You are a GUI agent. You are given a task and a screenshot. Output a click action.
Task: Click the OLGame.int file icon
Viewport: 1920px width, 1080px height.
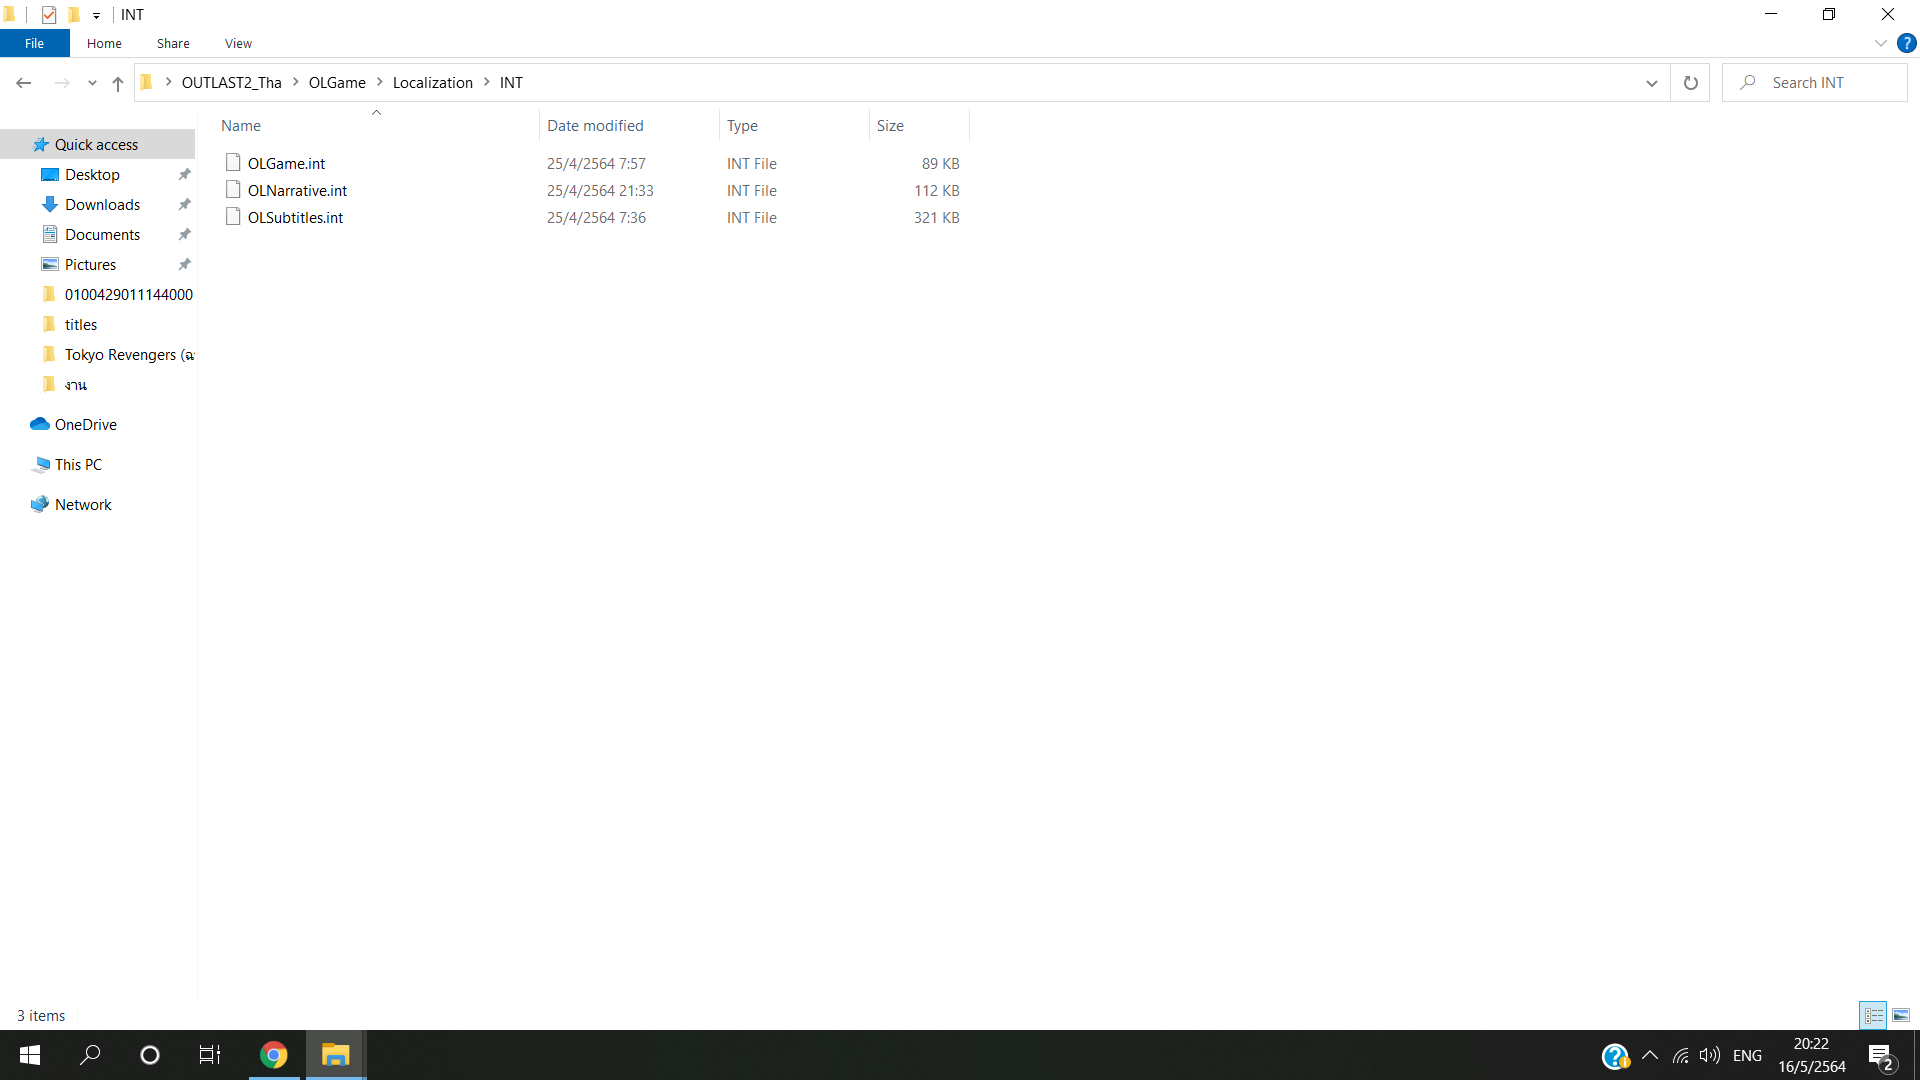pyautogui.click(x=233, y=163)
